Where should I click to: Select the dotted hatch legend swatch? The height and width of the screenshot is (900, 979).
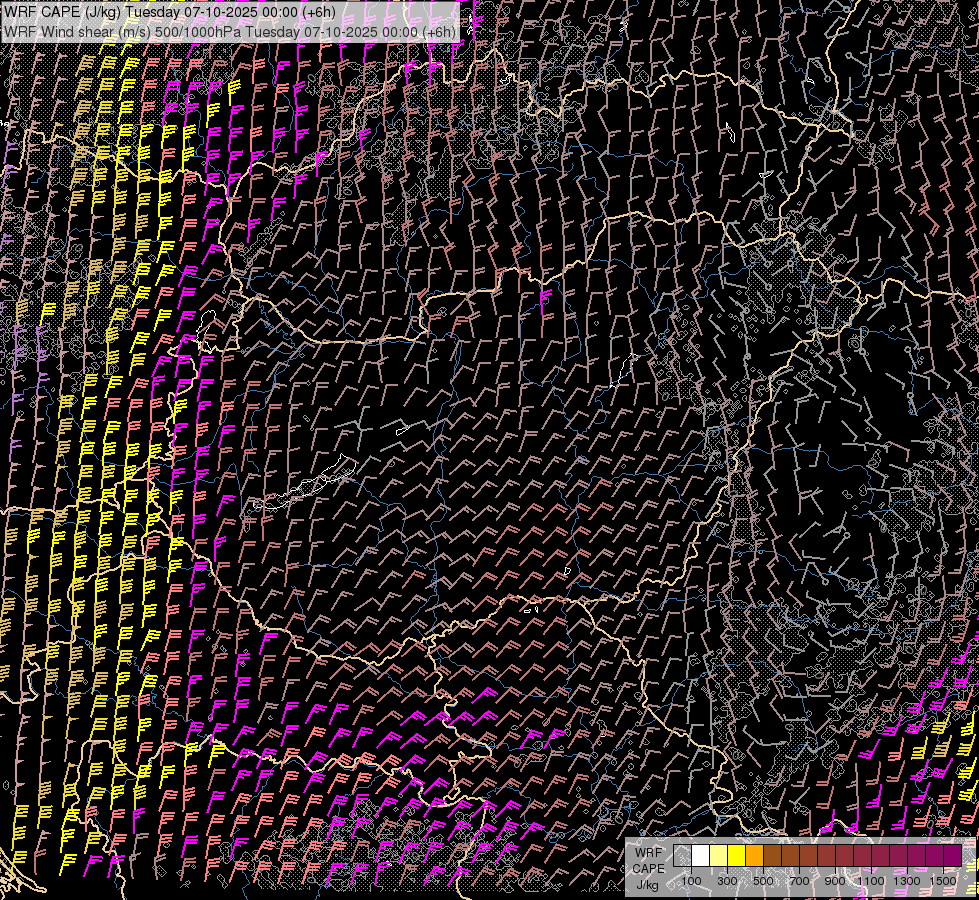click(682, 856)
